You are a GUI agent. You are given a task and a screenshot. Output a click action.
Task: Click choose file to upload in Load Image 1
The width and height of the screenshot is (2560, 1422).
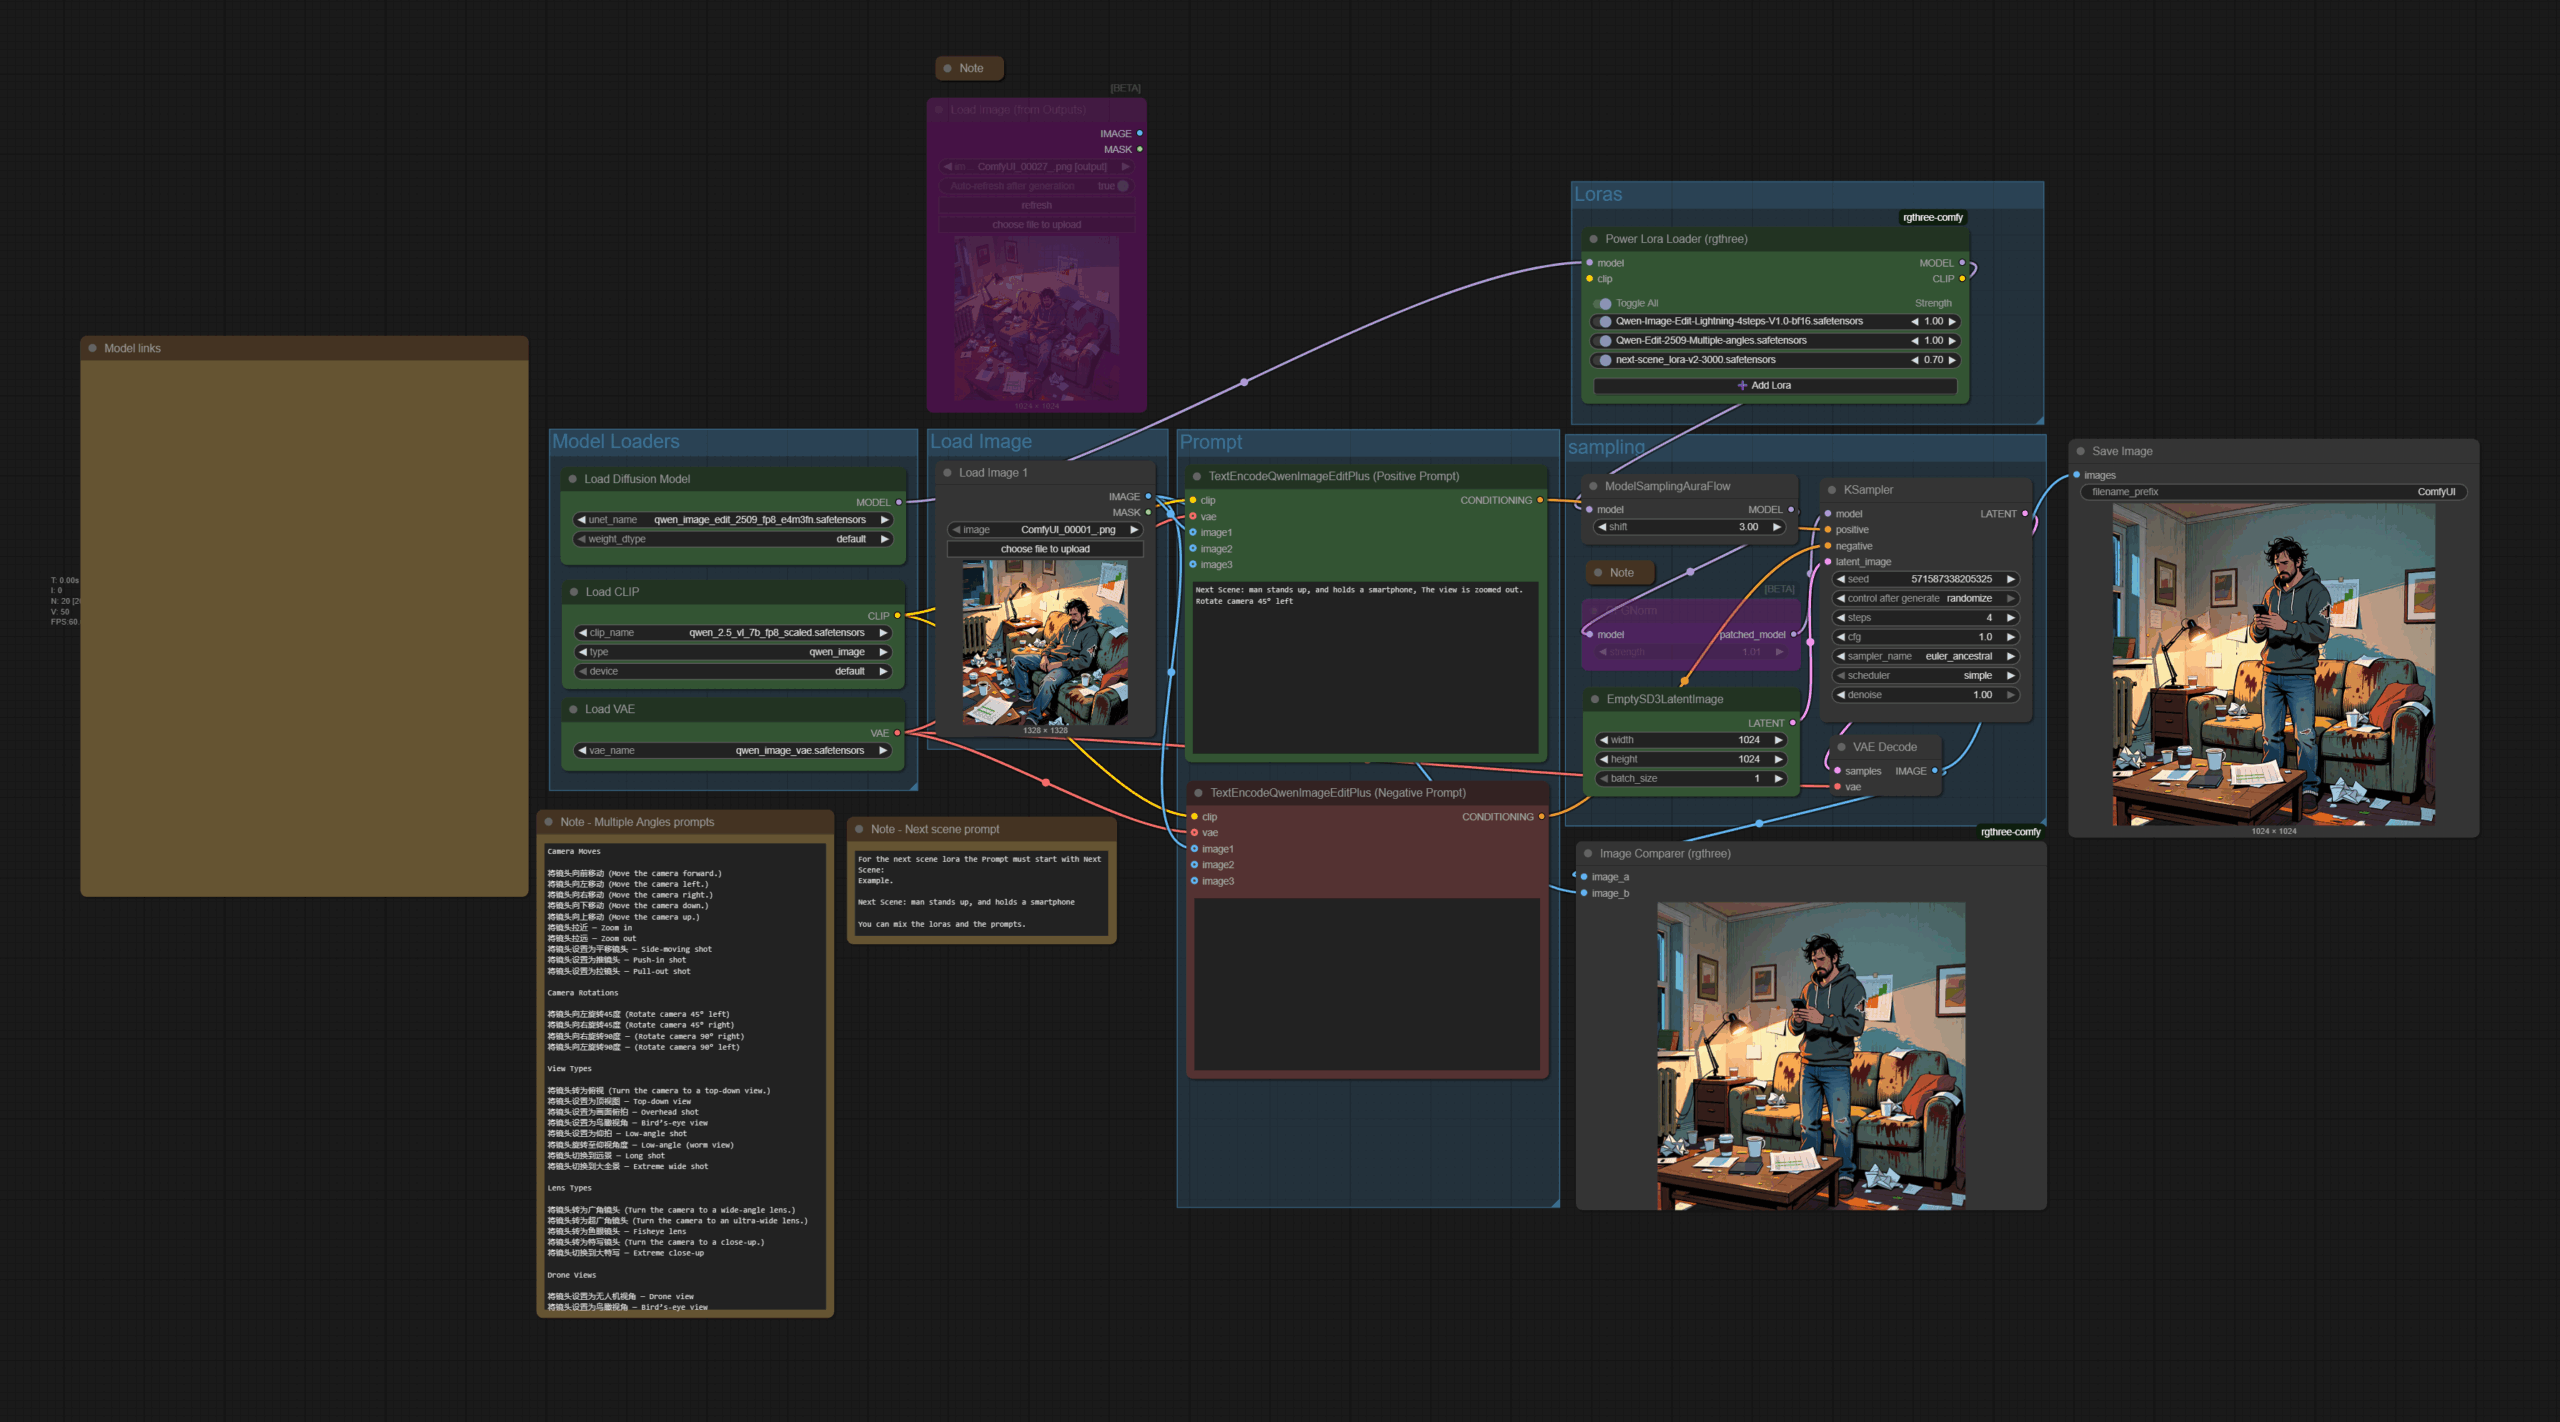1044,549
